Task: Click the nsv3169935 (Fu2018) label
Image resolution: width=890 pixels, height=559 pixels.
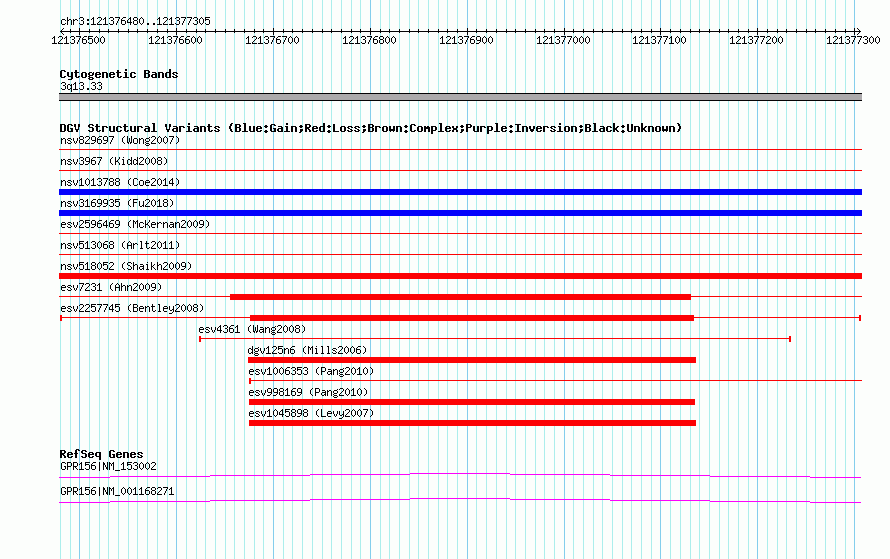Action: [117, 203]
